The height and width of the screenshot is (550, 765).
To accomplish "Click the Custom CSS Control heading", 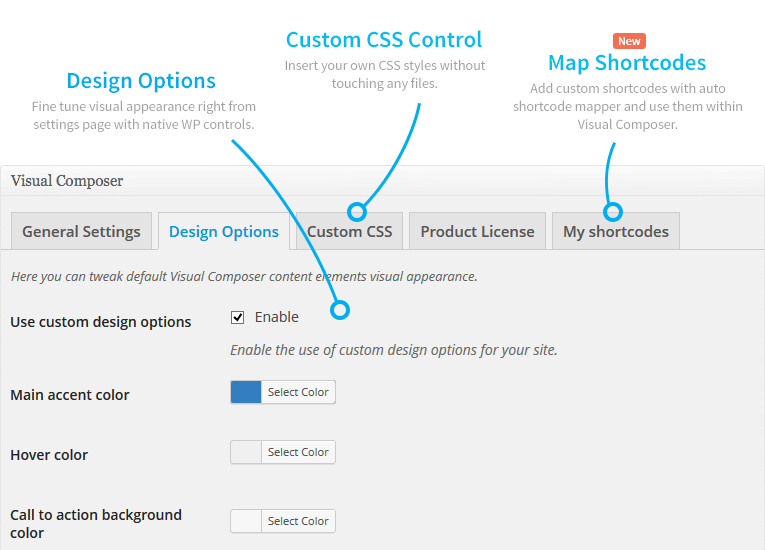I will (x=384, y=40).
